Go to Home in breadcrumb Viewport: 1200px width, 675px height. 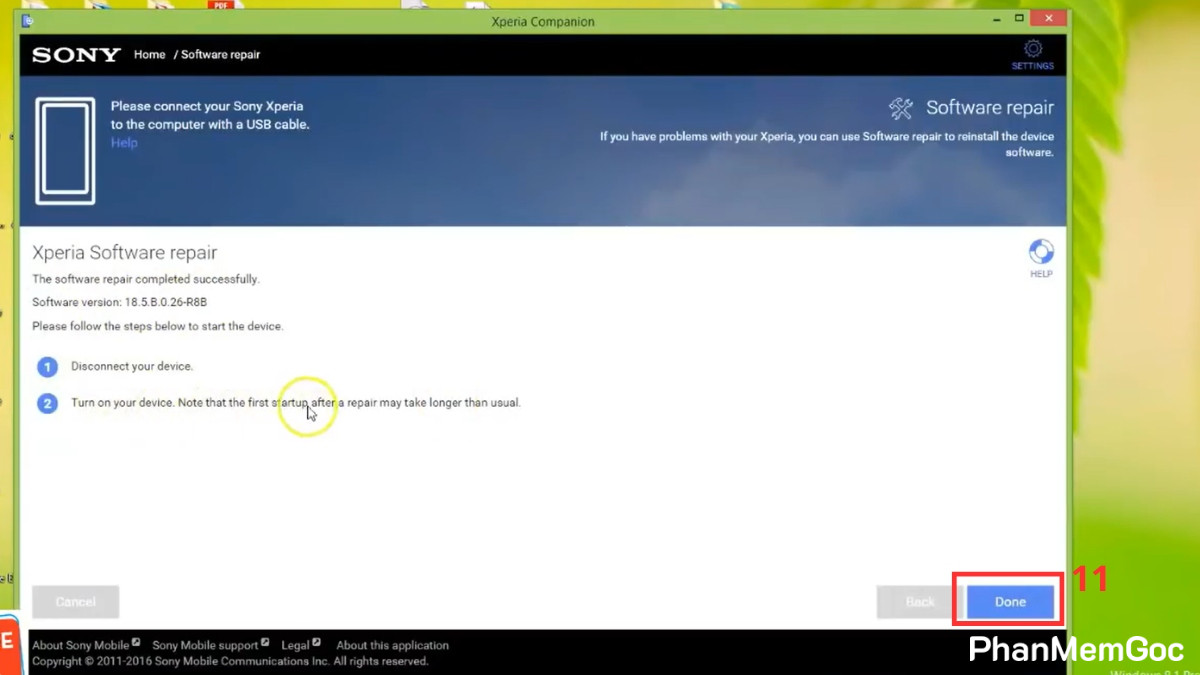(149, 55)
